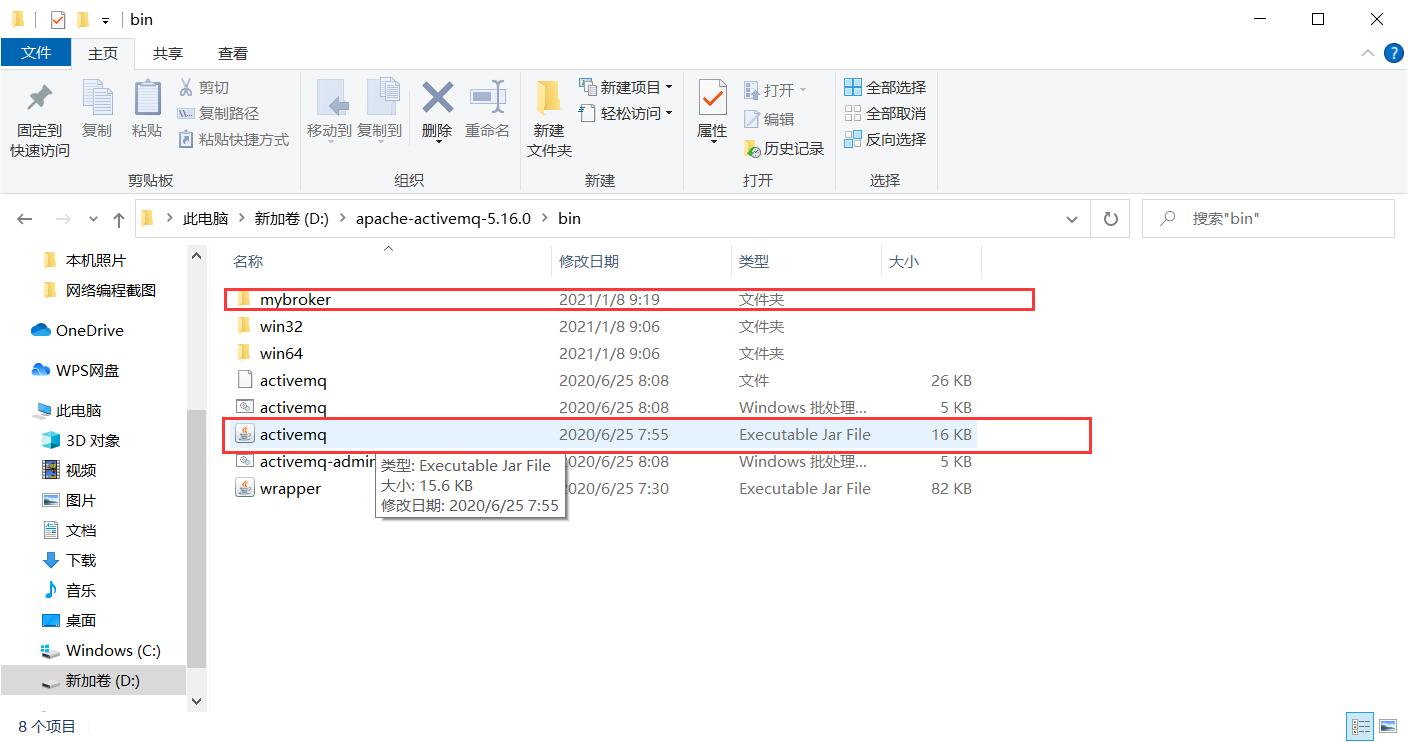Sort by Size (大小) column header
This screenshot has width=1408, height=742.
click(x=931, y=261)
